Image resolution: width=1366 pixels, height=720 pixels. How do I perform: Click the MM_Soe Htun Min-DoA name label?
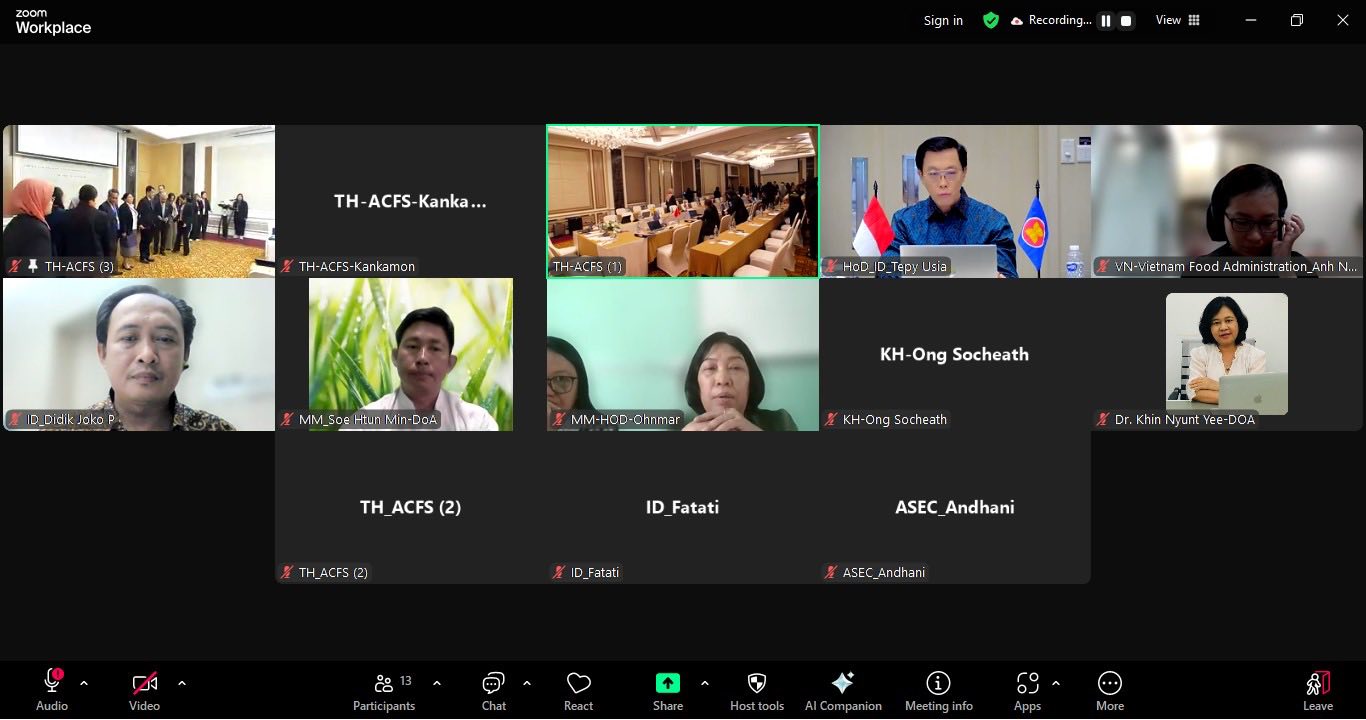point(368,419)
